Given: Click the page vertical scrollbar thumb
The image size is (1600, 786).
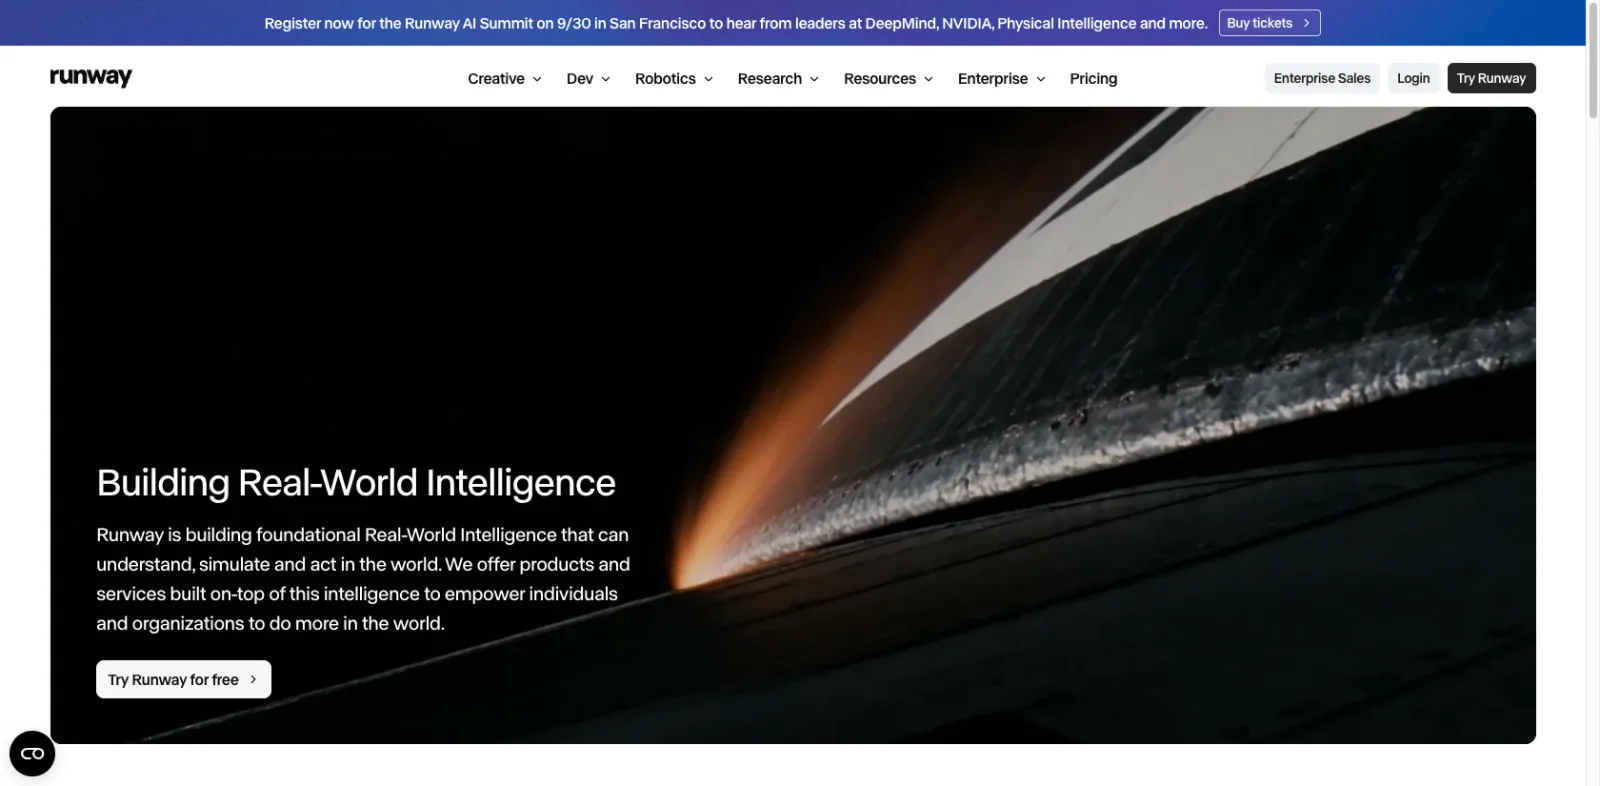Looking at the screenshot, I should [1593, 60].
